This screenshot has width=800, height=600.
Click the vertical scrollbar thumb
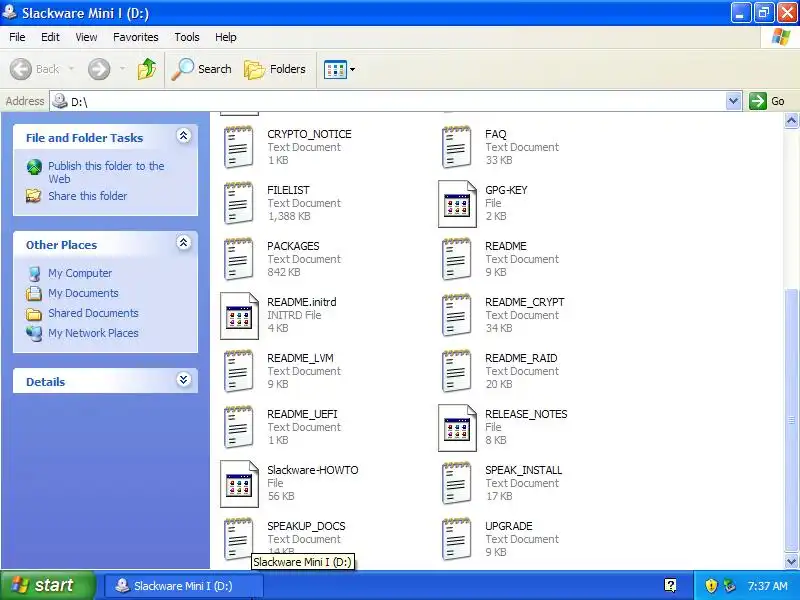coord(791,419)
